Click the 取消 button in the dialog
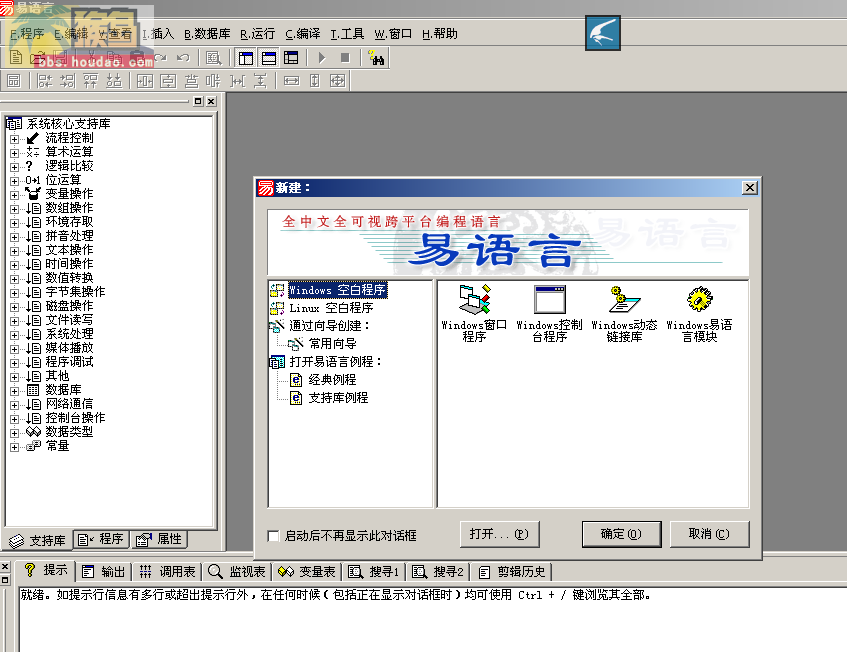This screenshot has width=847, height=652. pyautogui.click(x=709, y=534)
